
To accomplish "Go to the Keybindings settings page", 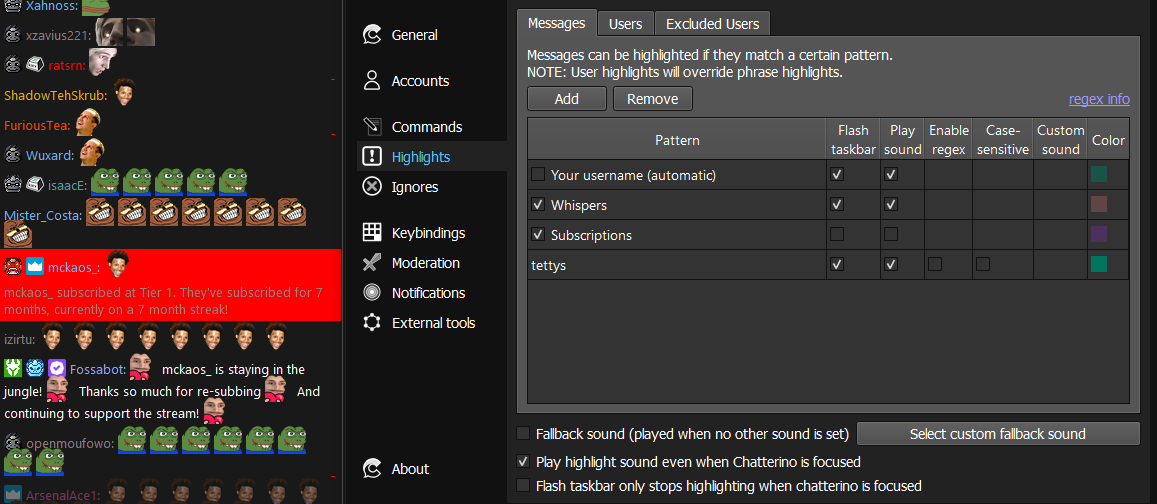I will click(x=428, y=233).
